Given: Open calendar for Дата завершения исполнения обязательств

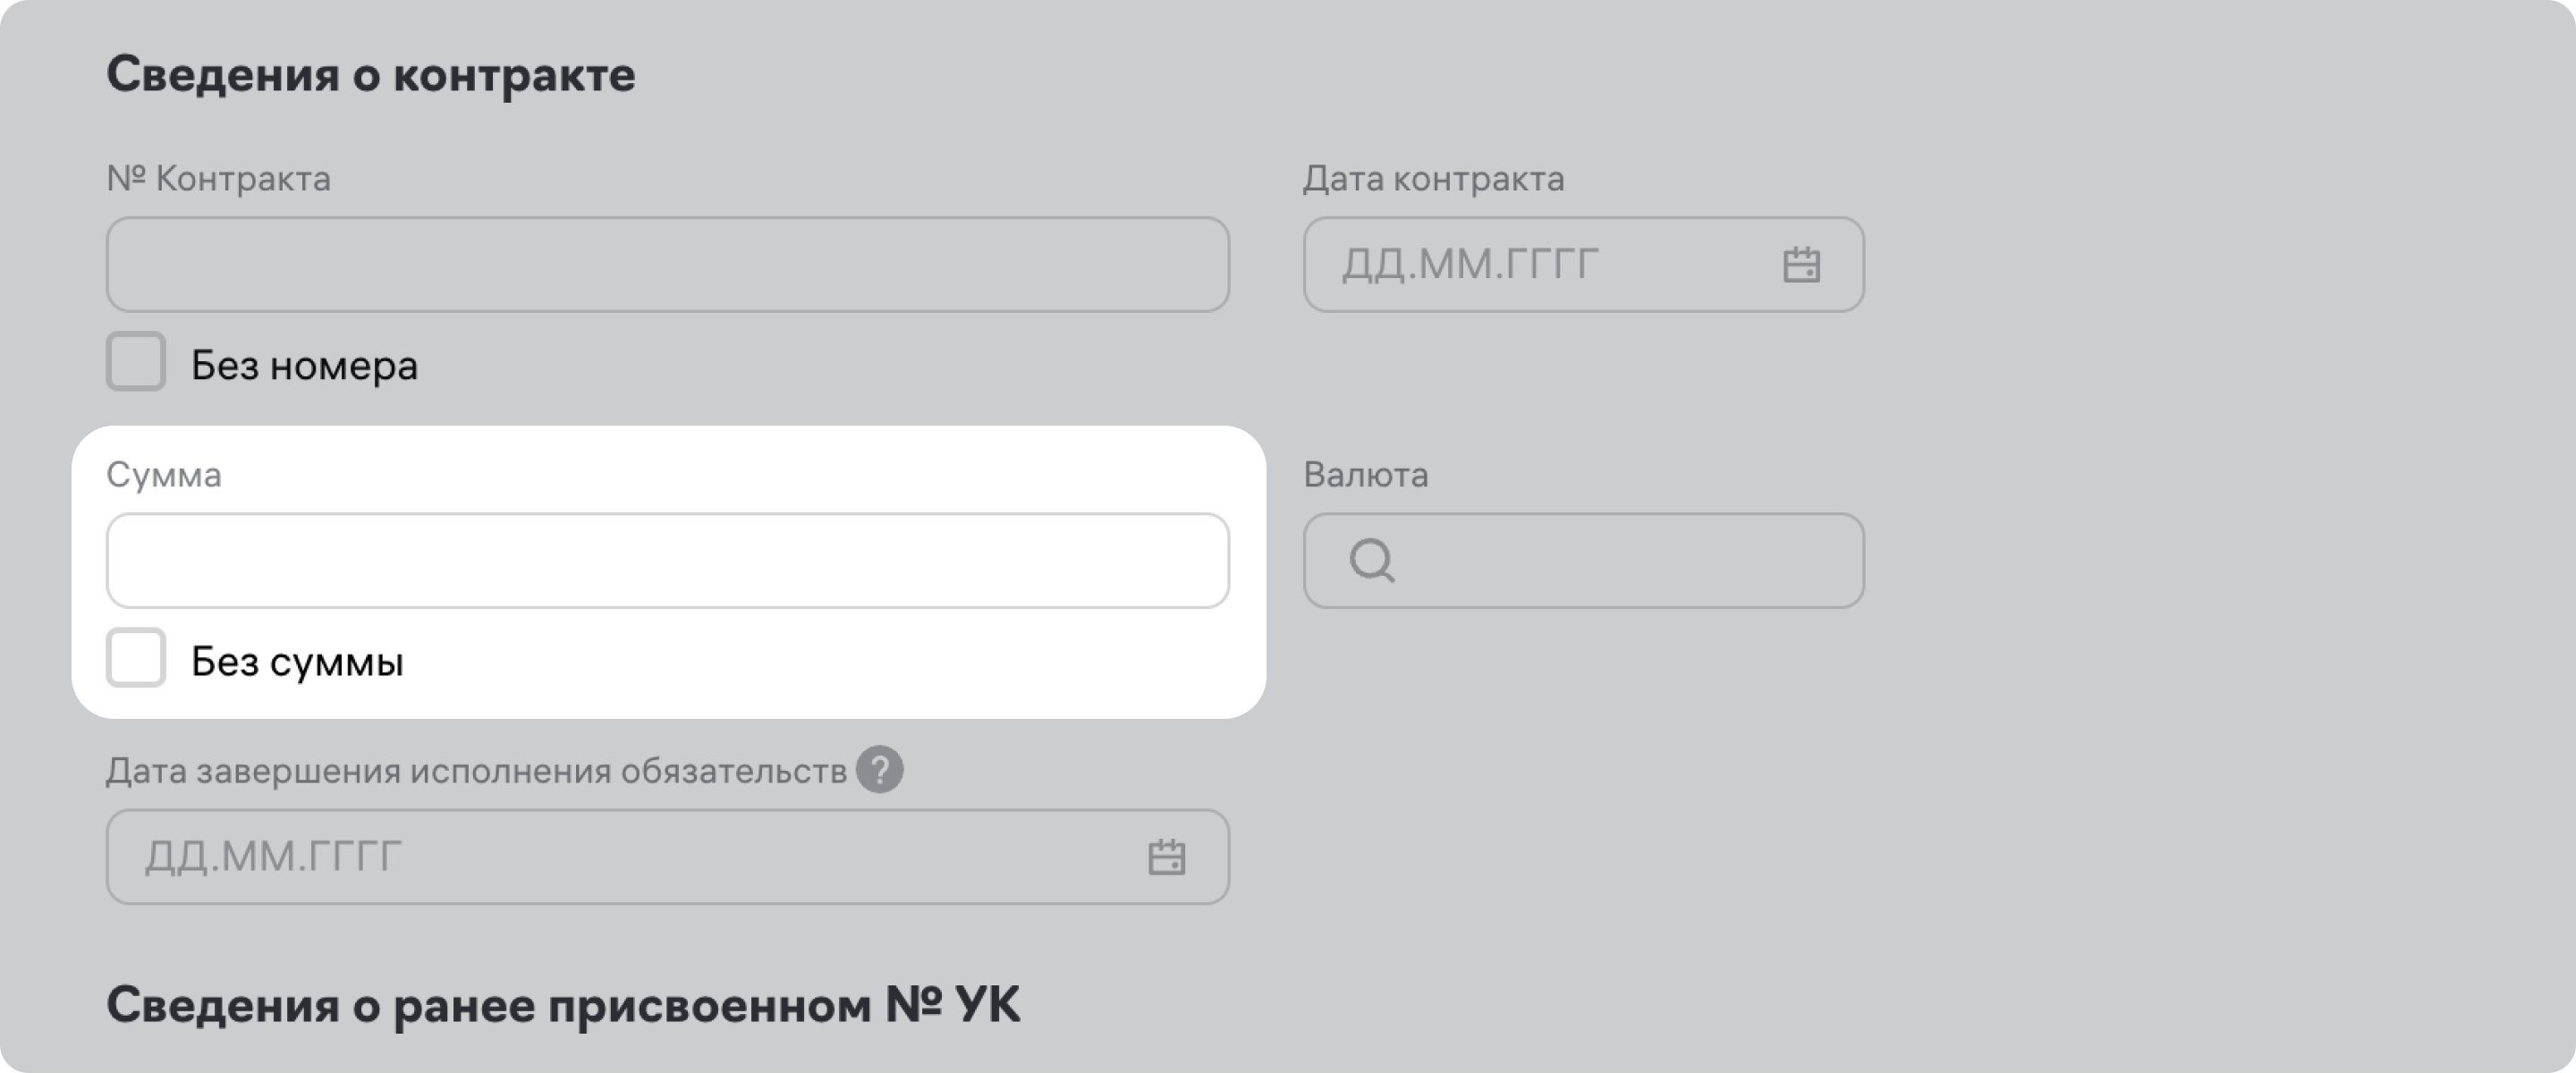Looking at the screenshot, I should 1166,857.
